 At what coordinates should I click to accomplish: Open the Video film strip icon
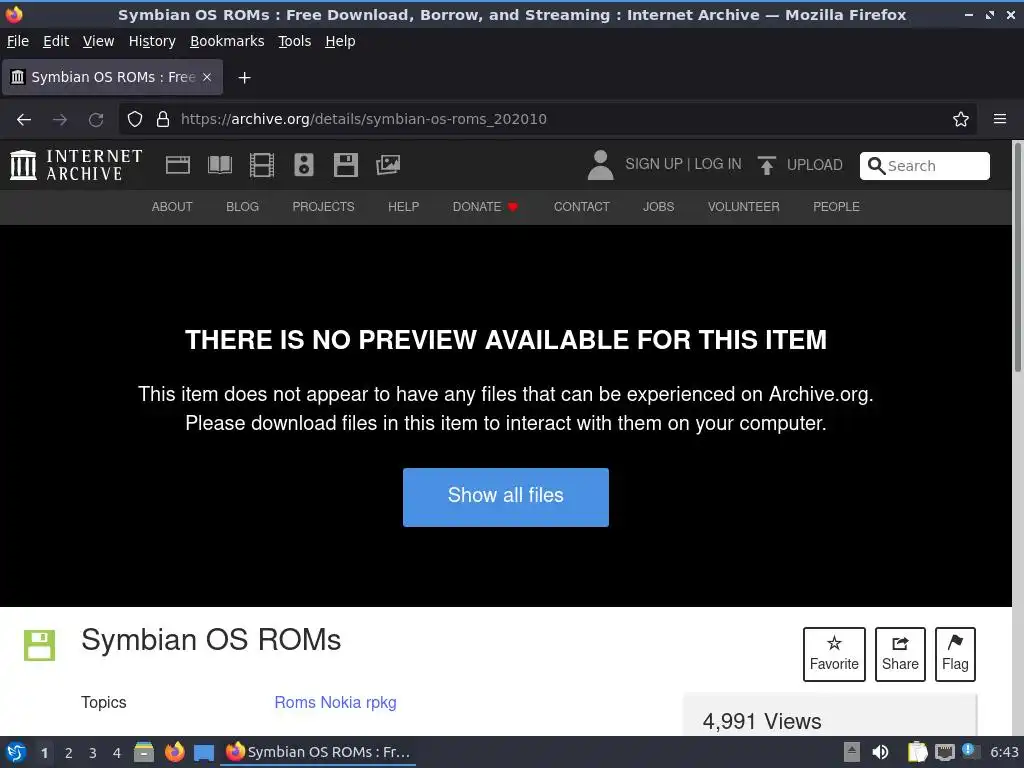click(262, 165)
